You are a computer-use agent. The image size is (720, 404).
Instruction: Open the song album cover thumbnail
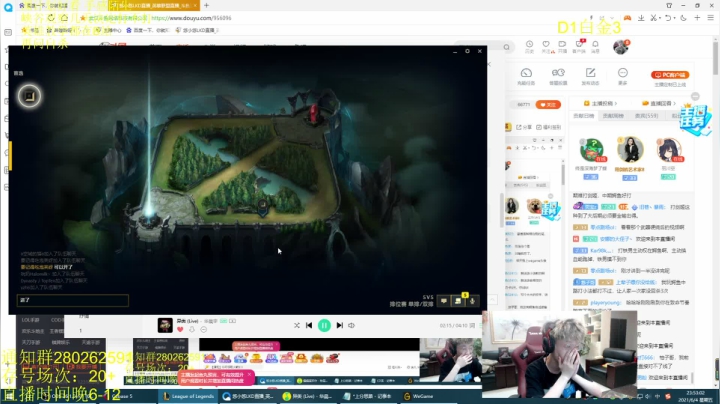165,325
